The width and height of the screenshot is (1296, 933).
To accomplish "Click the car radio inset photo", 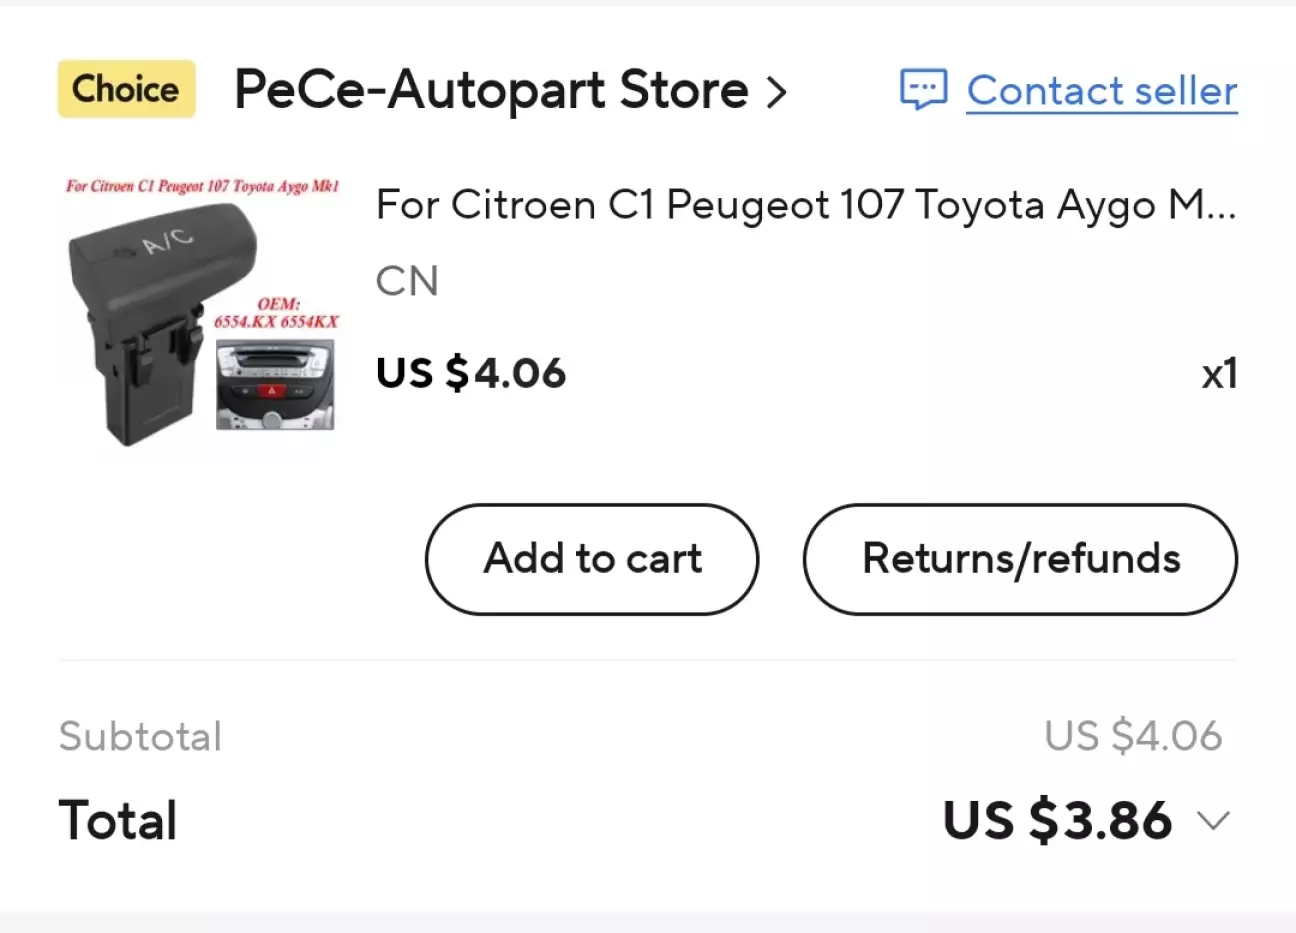I will pos(276,386).
